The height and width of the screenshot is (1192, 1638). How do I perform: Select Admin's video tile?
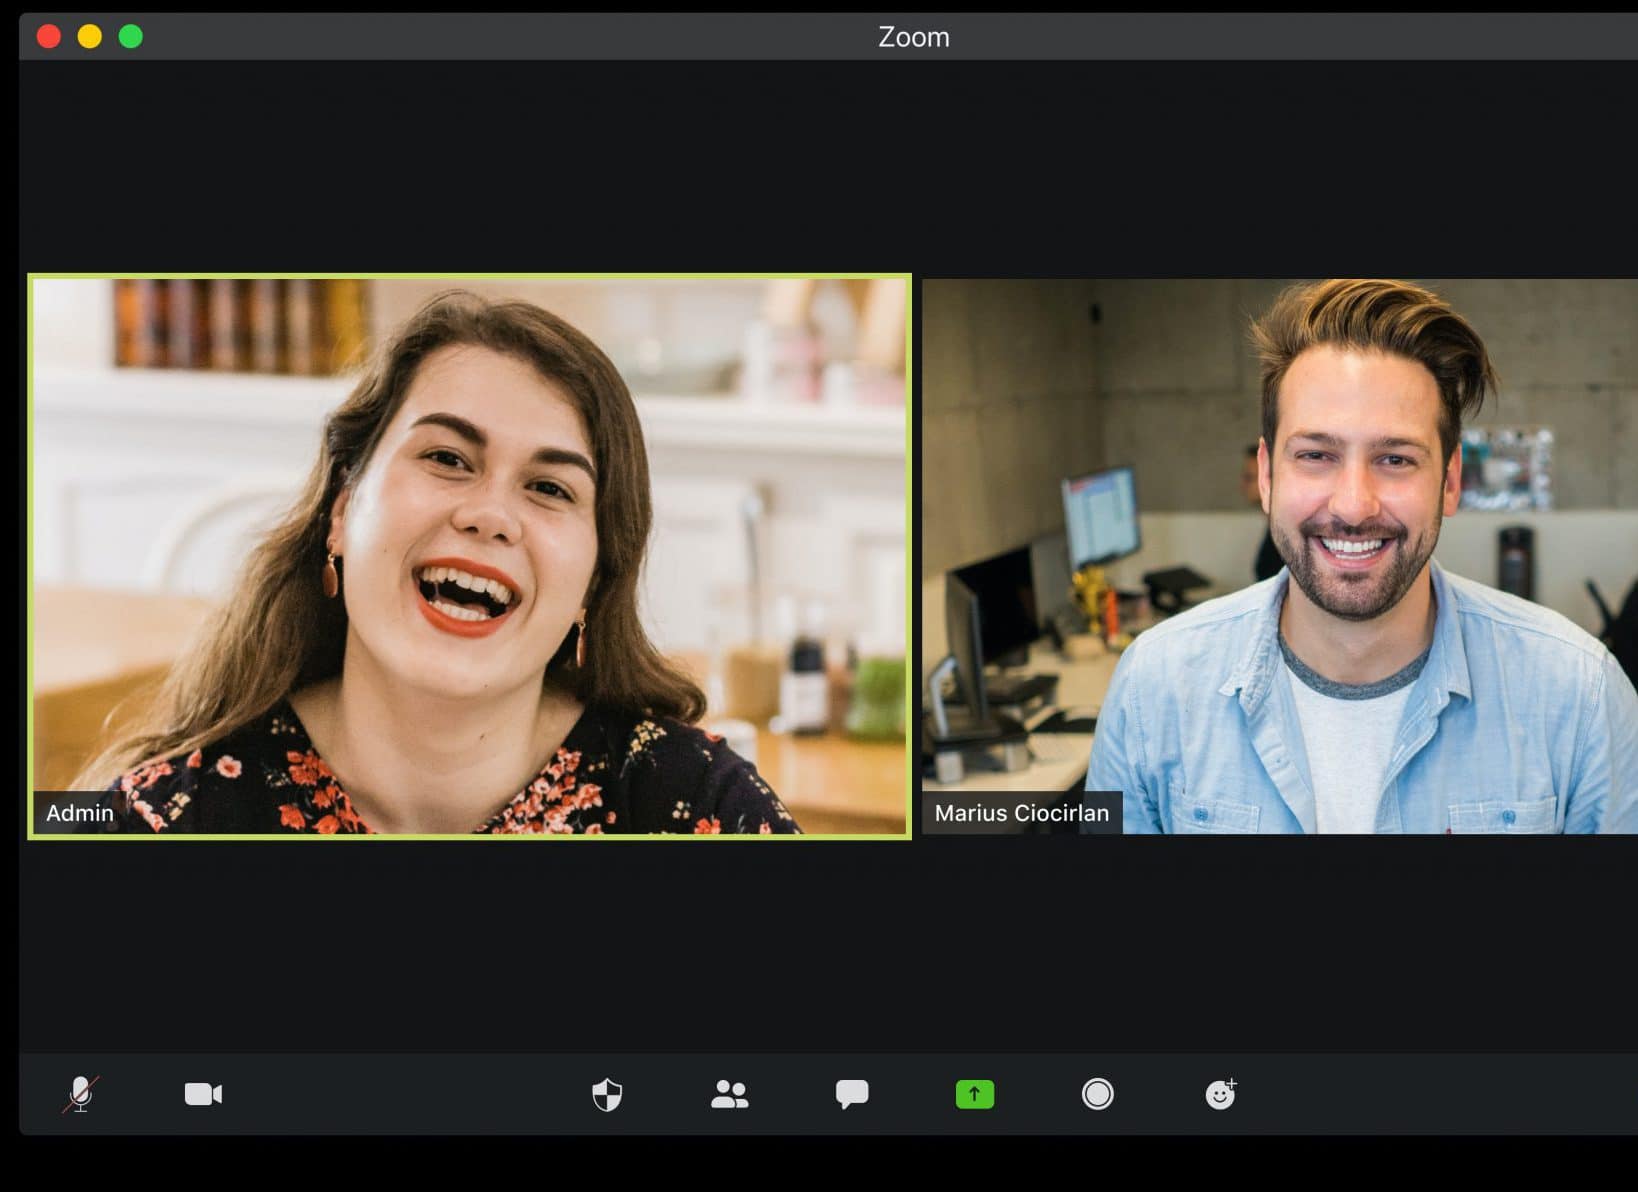pyautogui.click(x=470, y=556)
